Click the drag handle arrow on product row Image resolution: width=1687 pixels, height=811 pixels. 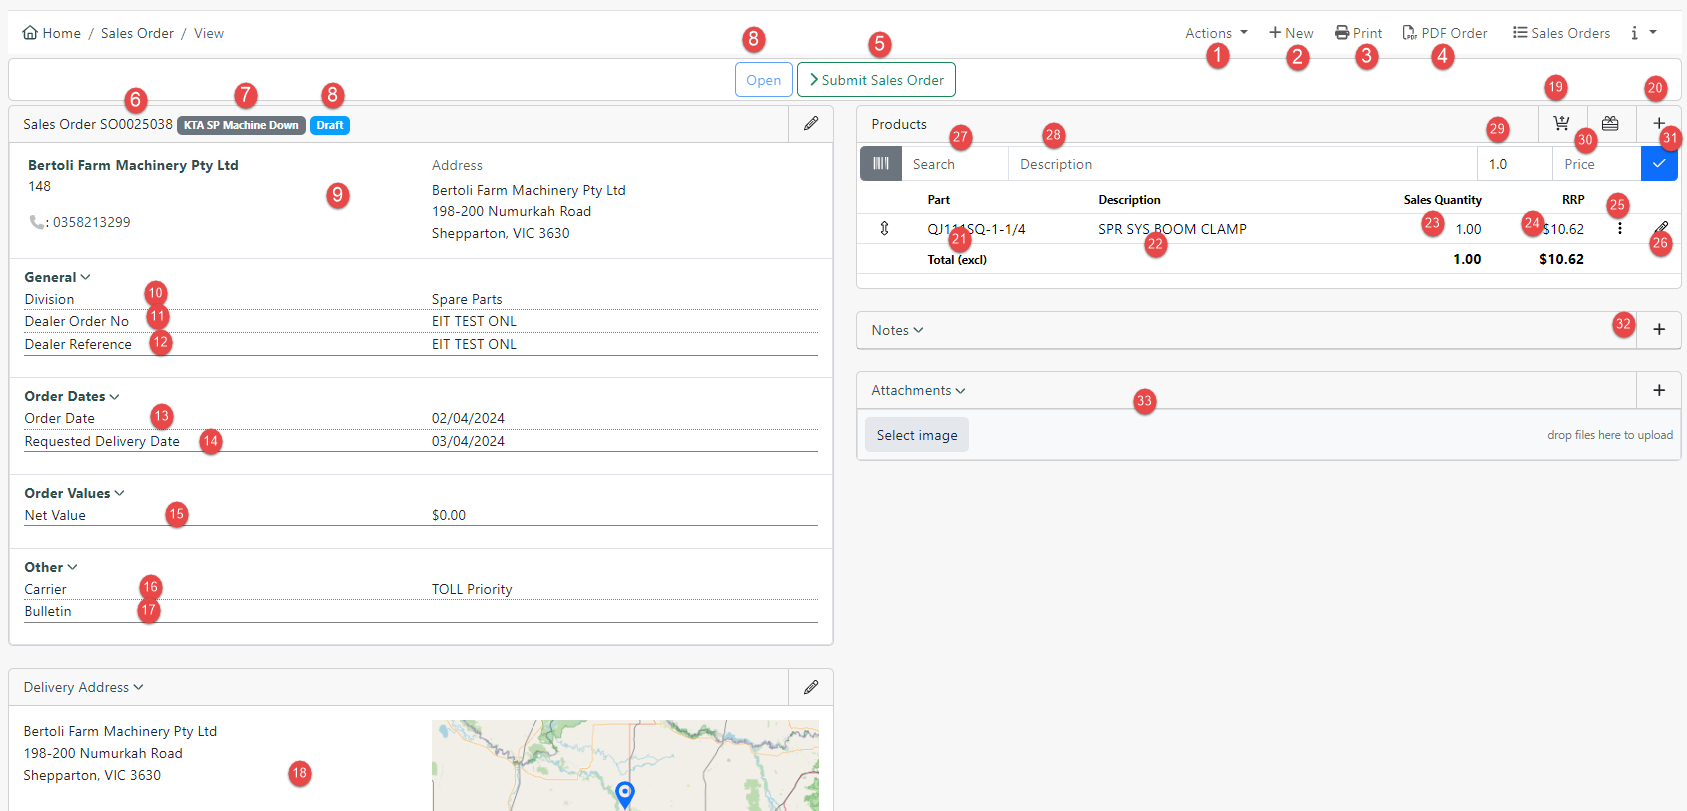click(x=884, y=229)
